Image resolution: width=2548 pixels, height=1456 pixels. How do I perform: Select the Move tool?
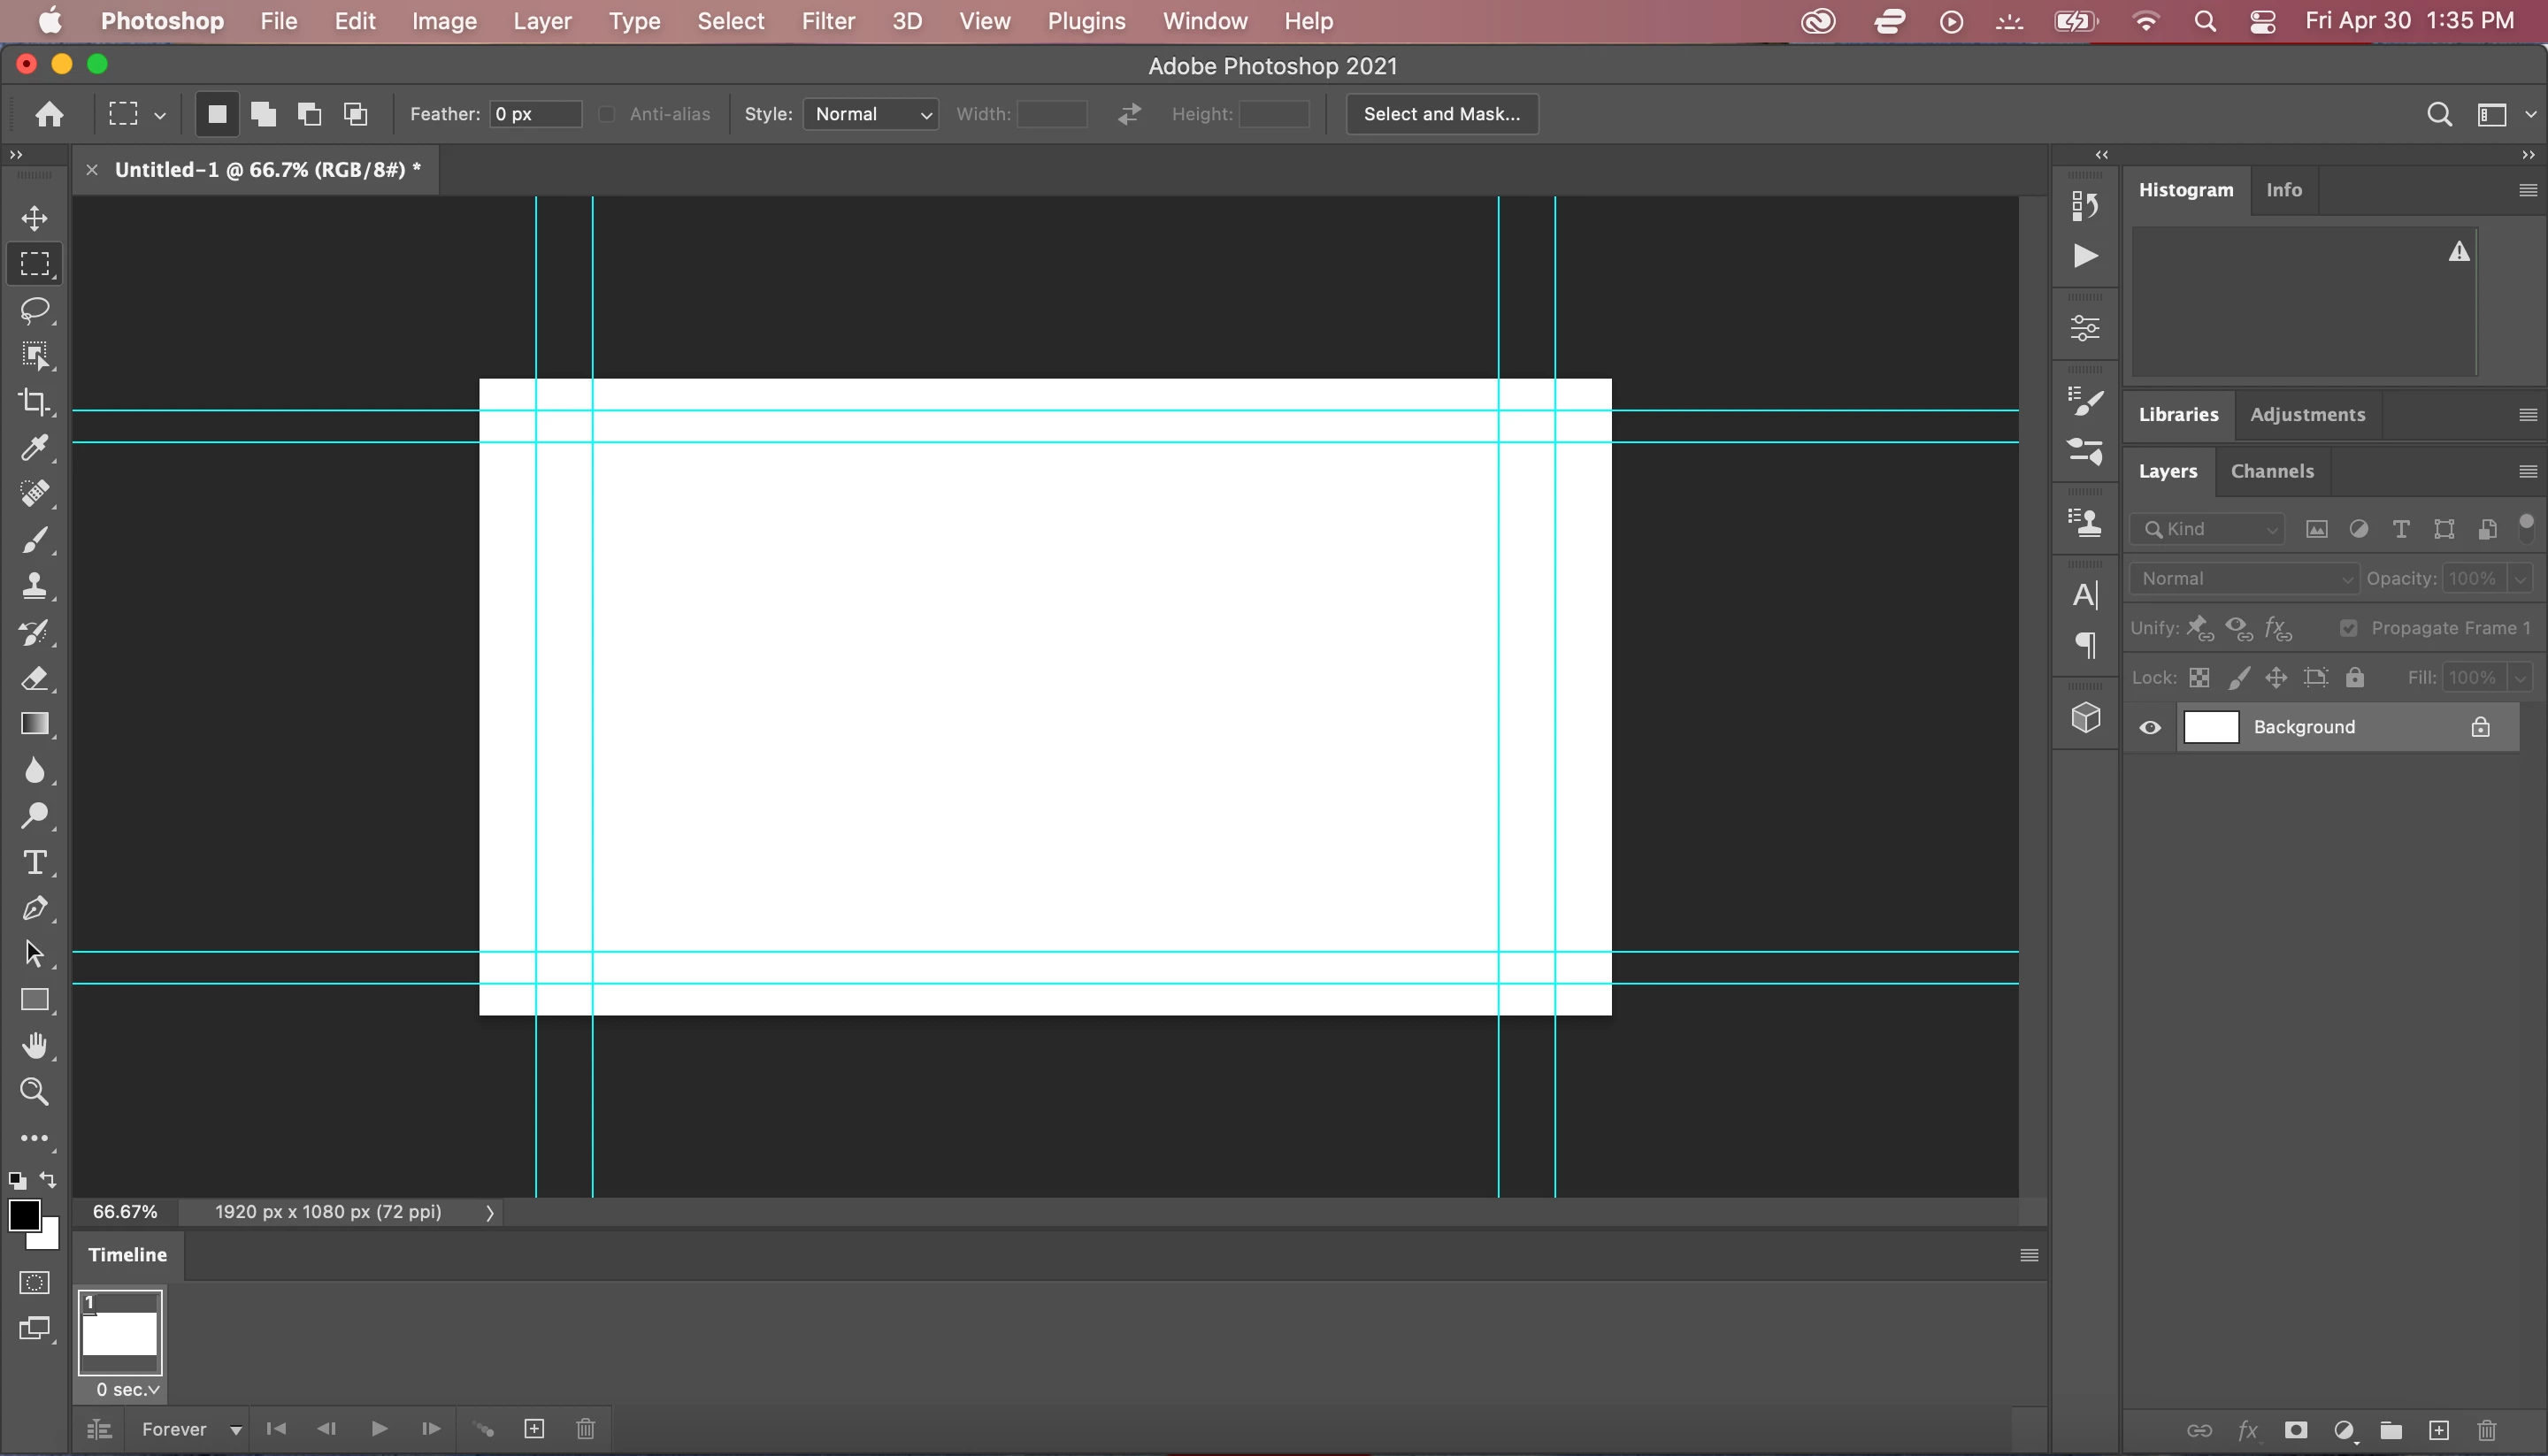[x=34, y=218]
